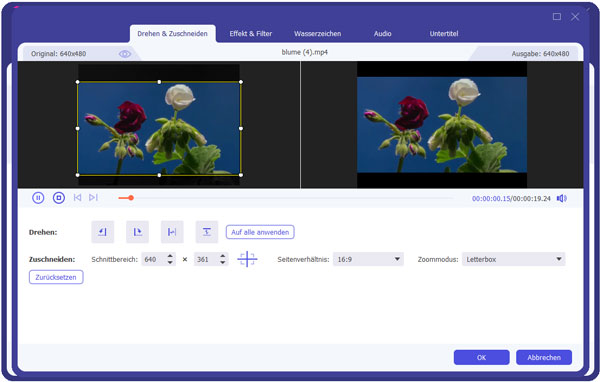Open the Audio tab
The image size is (600, 382).
(382, 34)
